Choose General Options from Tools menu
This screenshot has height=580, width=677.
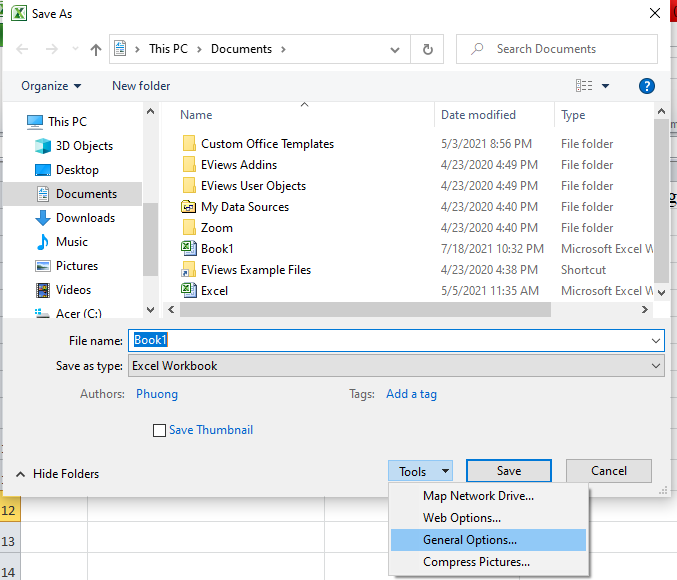(x=488, y=540)
